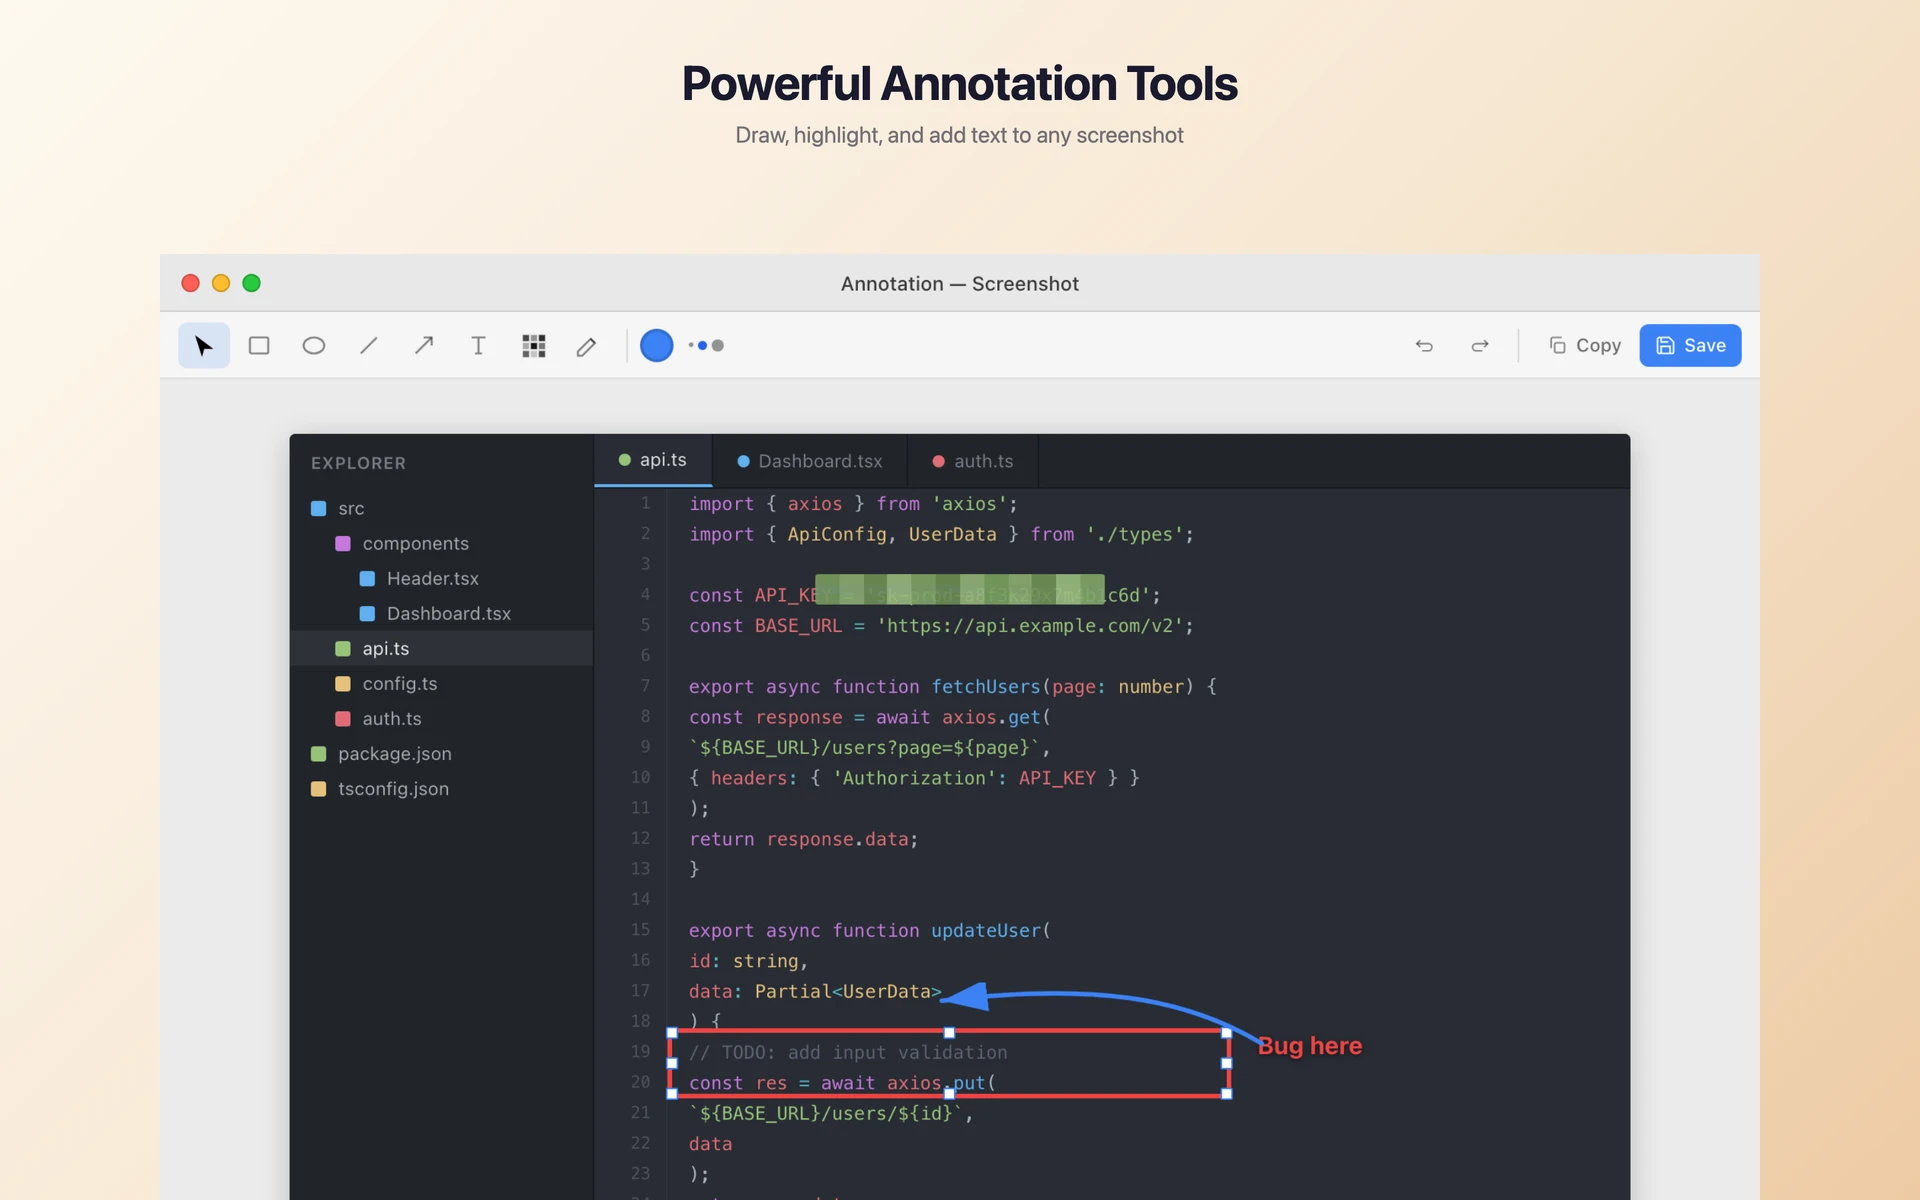Open package.json in the Explorer
The width and height of the screenshot is (1920, 1200).
(x=441, y=753)
